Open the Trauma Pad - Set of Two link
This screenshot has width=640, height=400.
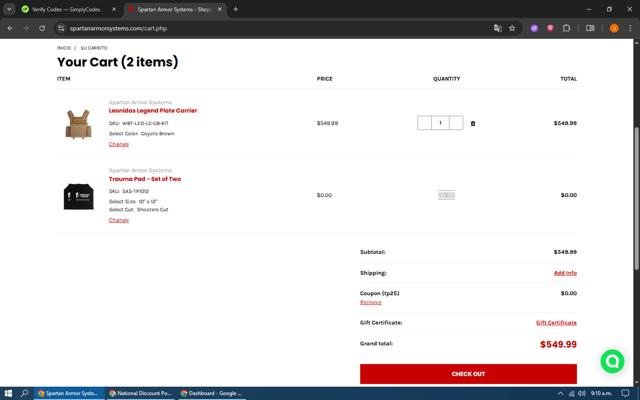144,179
